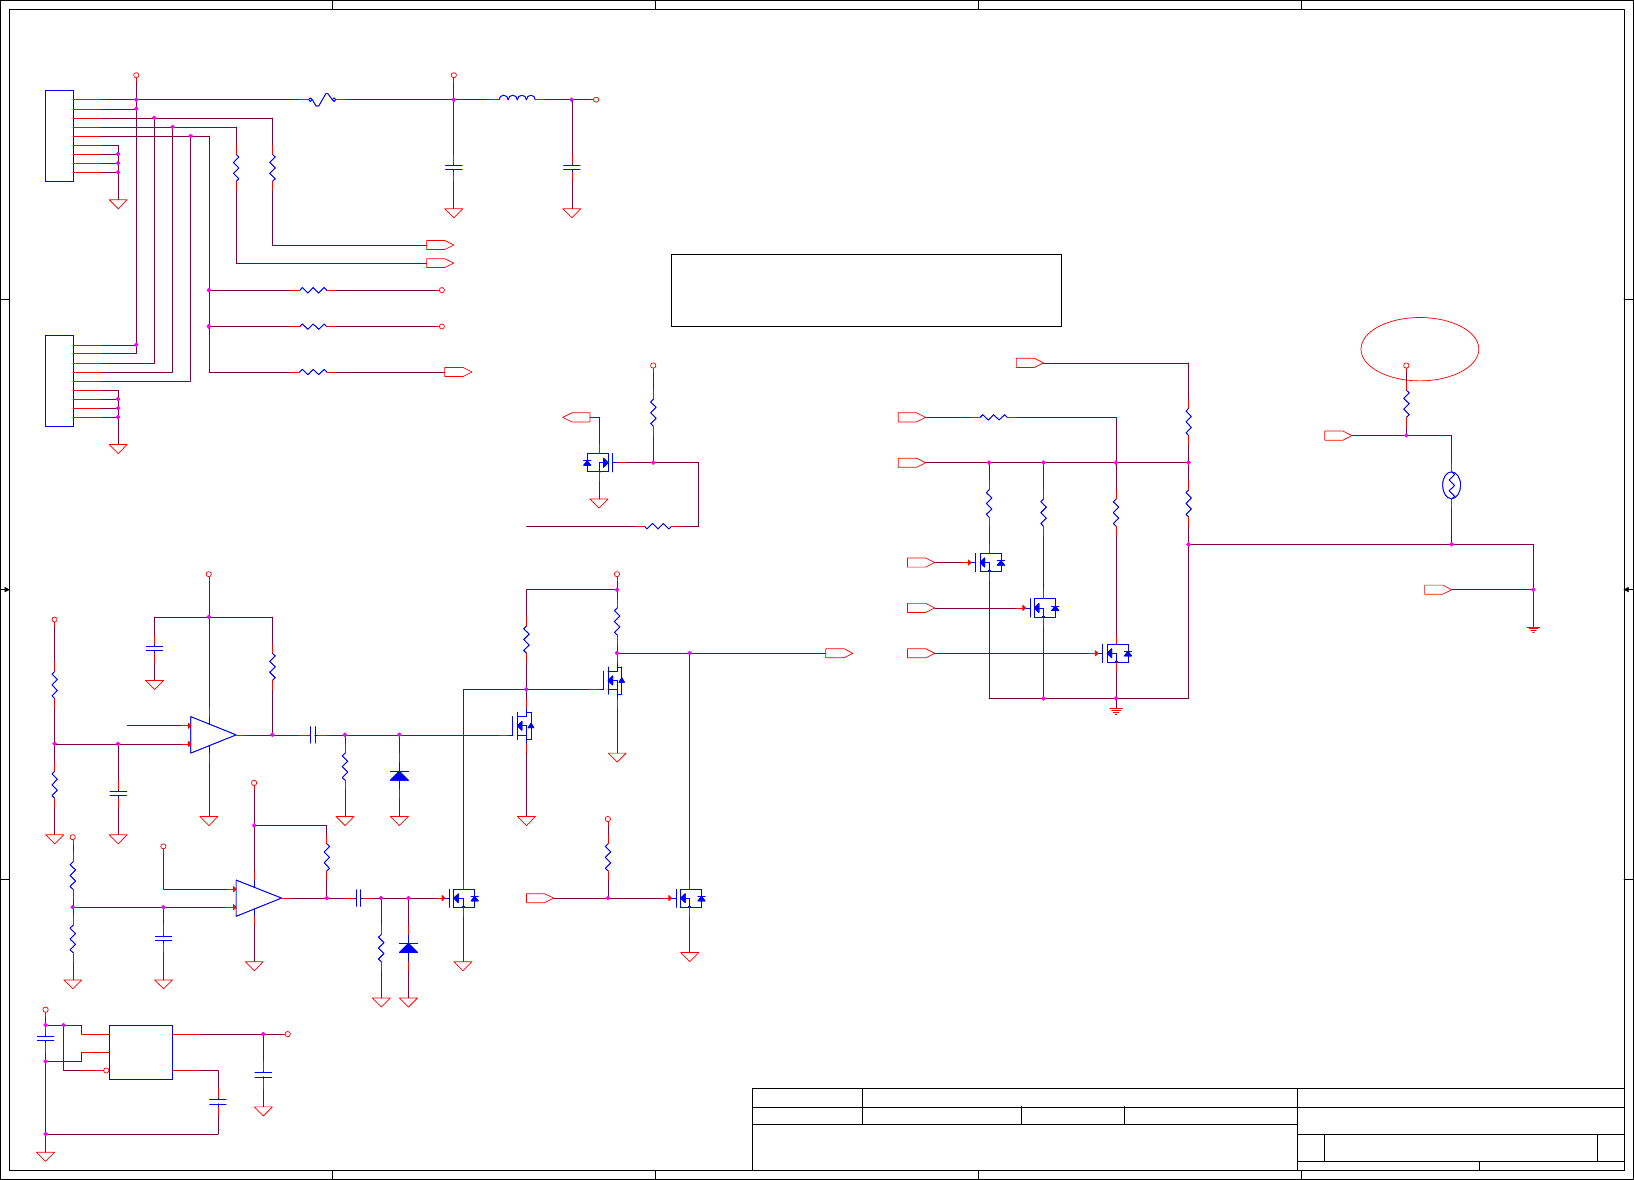Select the MOSFET driven by the lower op-amp
This screenshot has height=1180, width=1634.
tap(463, 898)
